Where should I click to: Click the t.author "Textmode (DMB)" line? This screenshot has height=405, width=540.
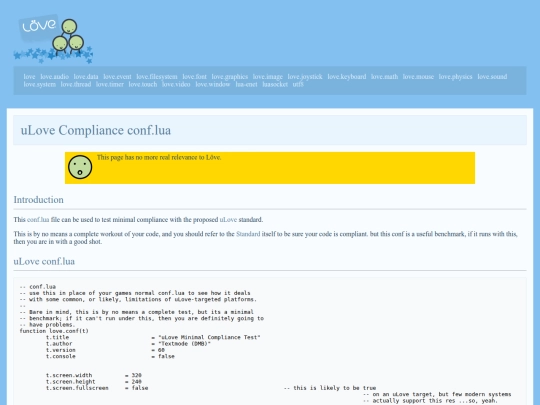click(128, 344)
